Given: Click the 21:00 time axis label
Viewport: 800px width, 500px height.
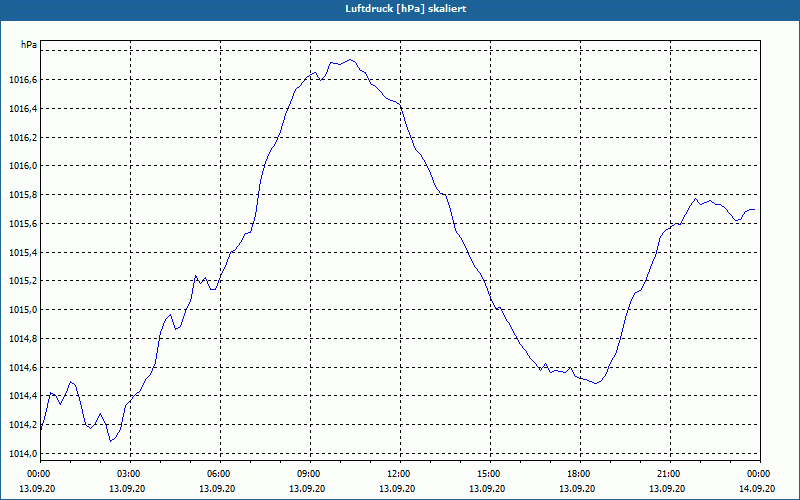Looking at the screenshot, I should [670, 474].
